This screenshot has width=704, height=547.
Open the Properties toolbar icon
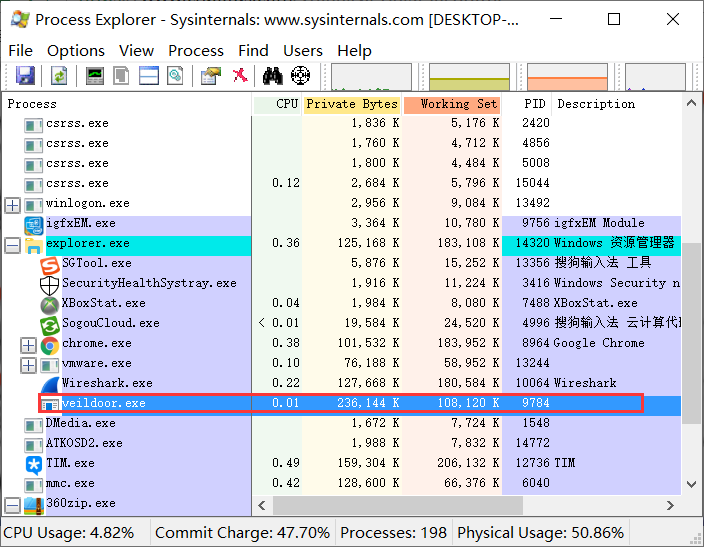(211, 75)
